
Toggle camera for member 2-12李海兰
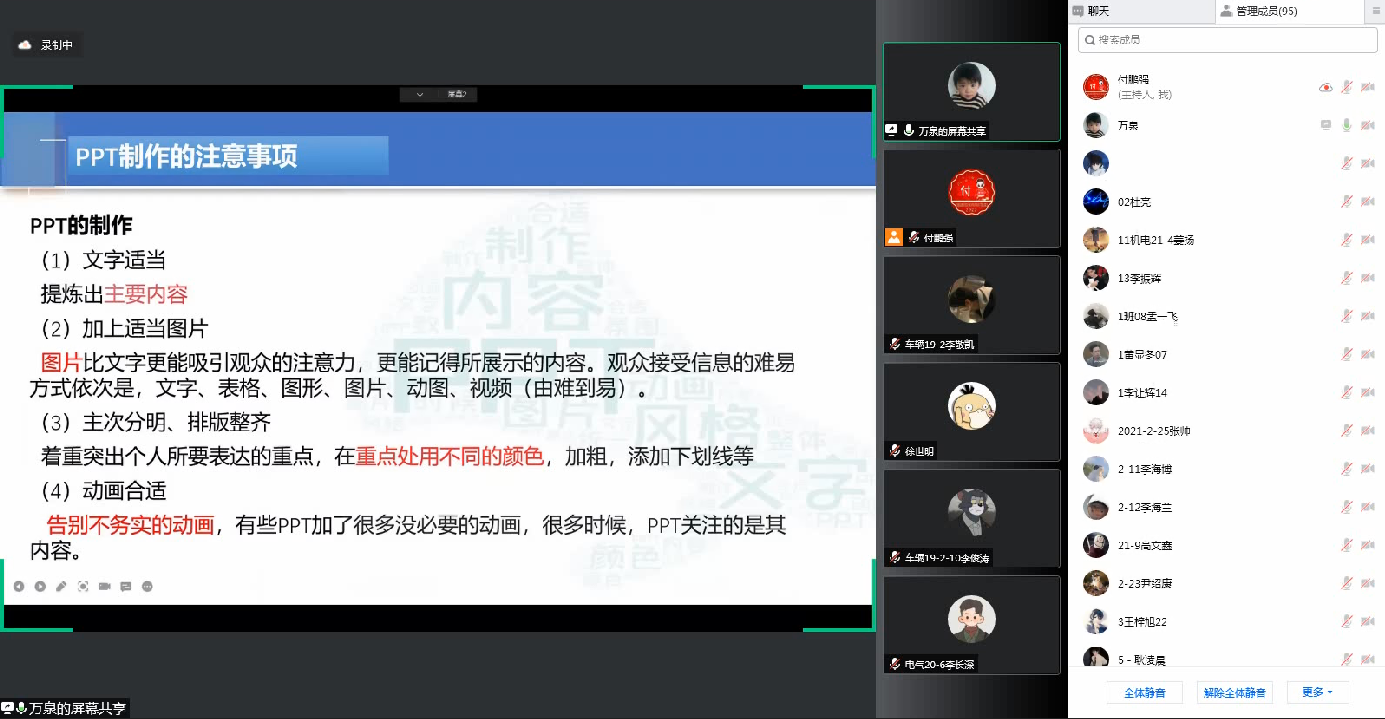1367,507
